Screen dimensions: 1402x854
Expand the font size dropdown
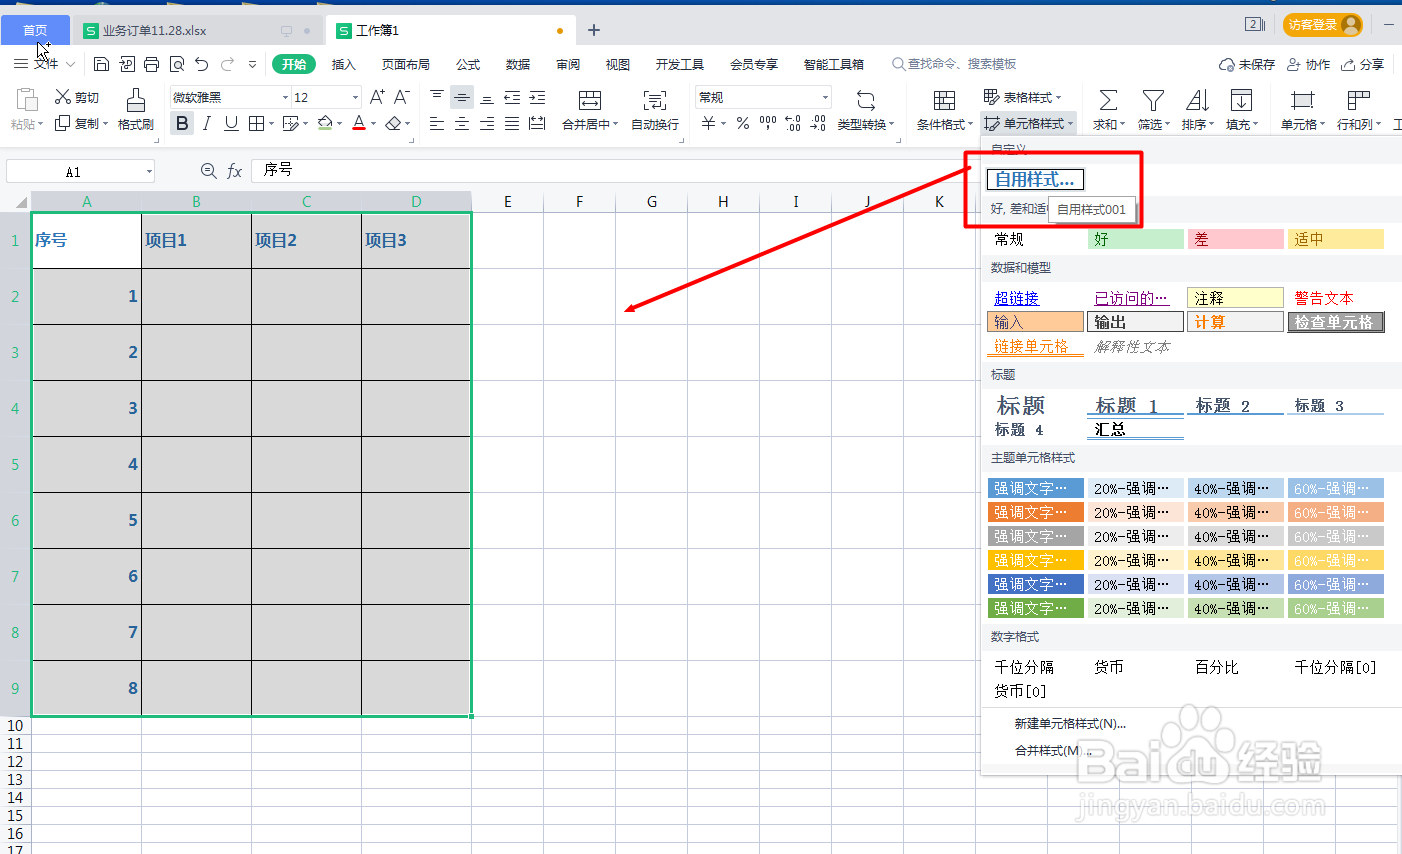(355, 97)
